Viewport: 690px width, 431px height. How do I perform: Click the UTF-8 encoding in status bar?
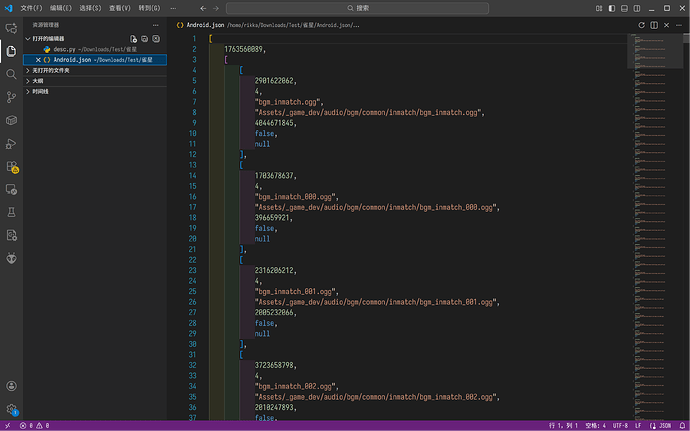(619, 425)
